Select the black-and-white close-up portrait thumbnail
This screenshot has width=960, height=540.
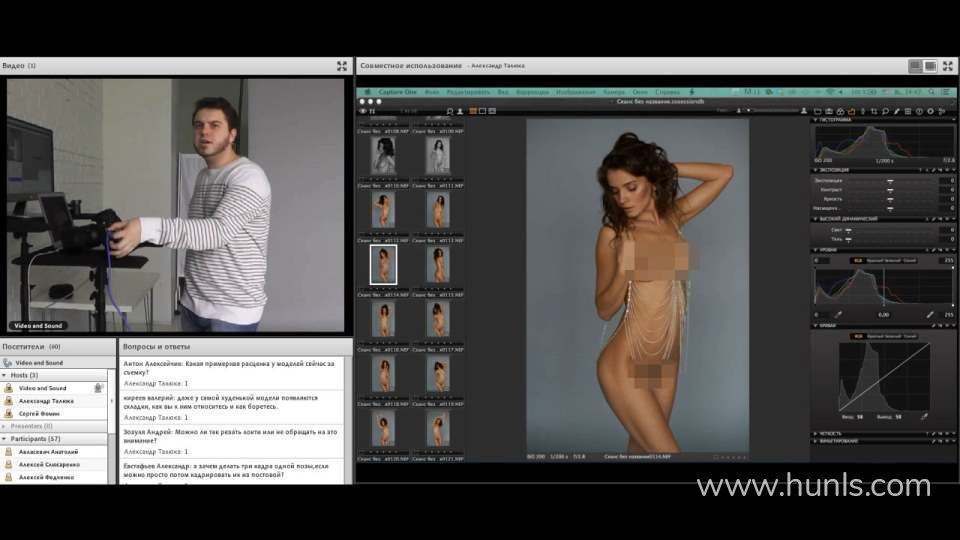point(383,155)
